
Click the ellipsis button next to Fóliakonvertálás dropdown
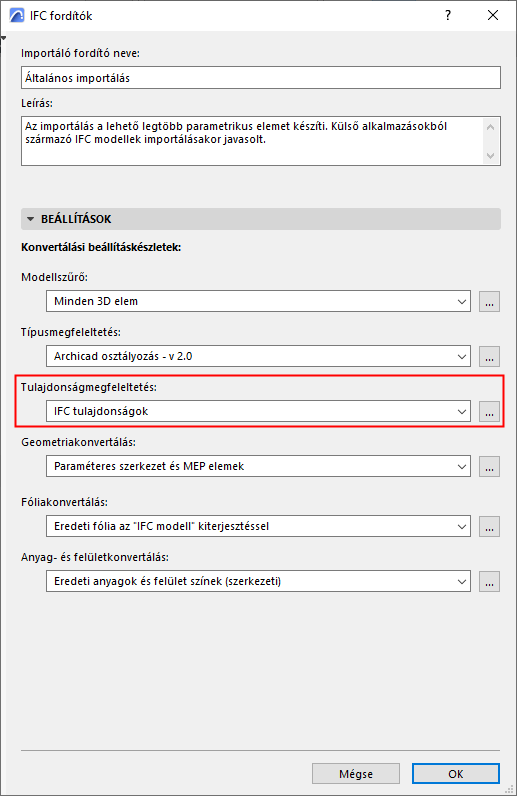pyautogui.click(x=489, y=526)
